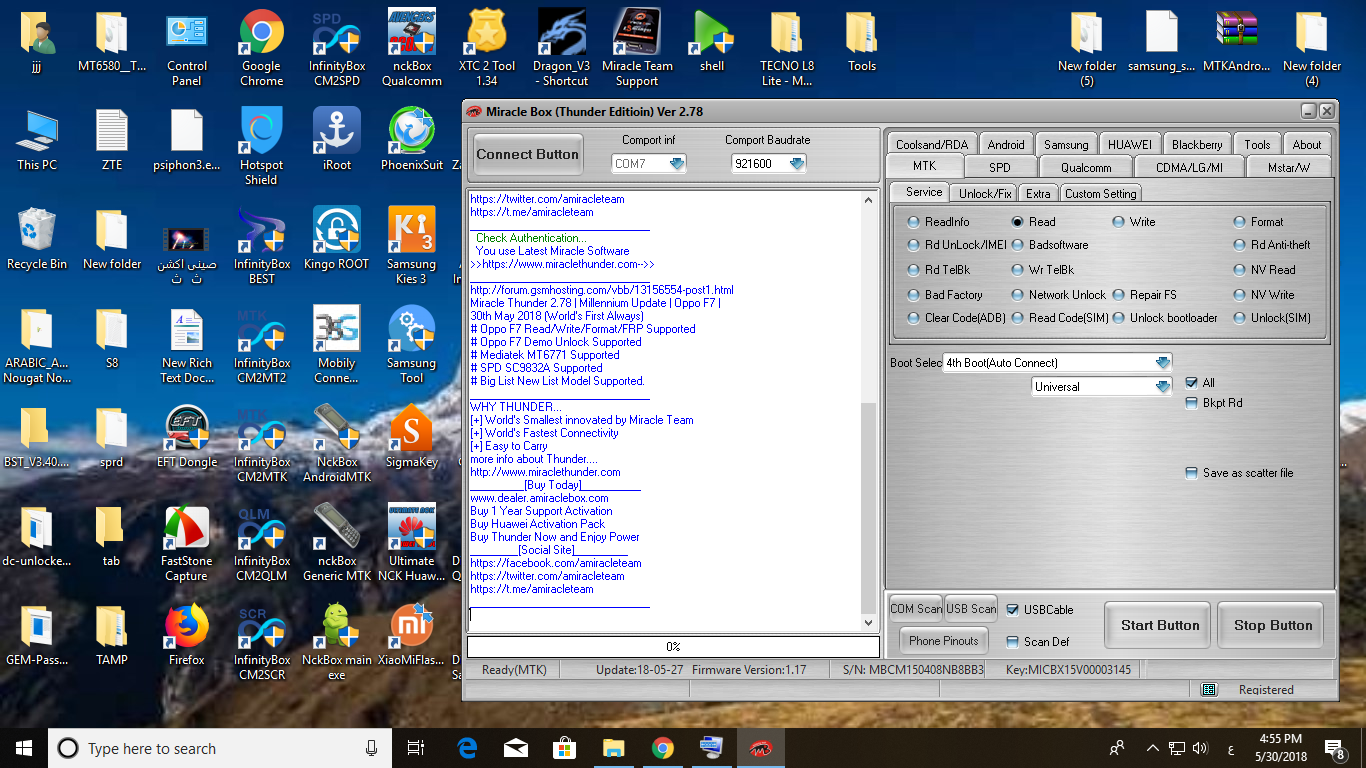Select the Samsung Kies 3 desktop icon
The height and width of the screenshot is (768, 1366).
[x=412, y=247]
